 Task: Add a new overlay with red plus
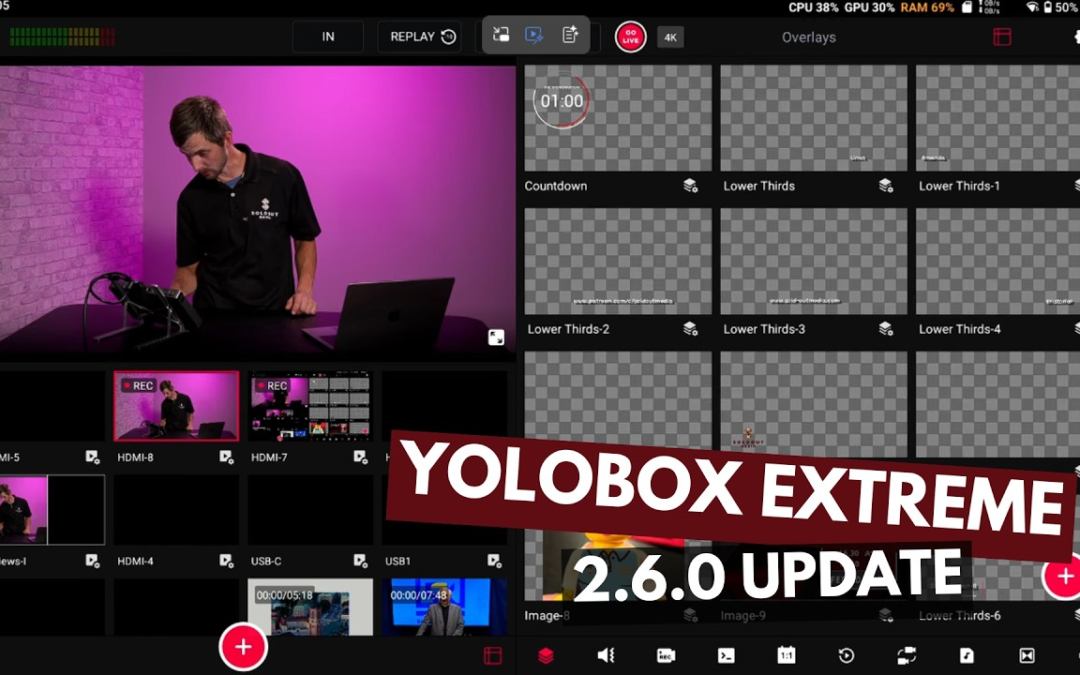[1063, 576]
